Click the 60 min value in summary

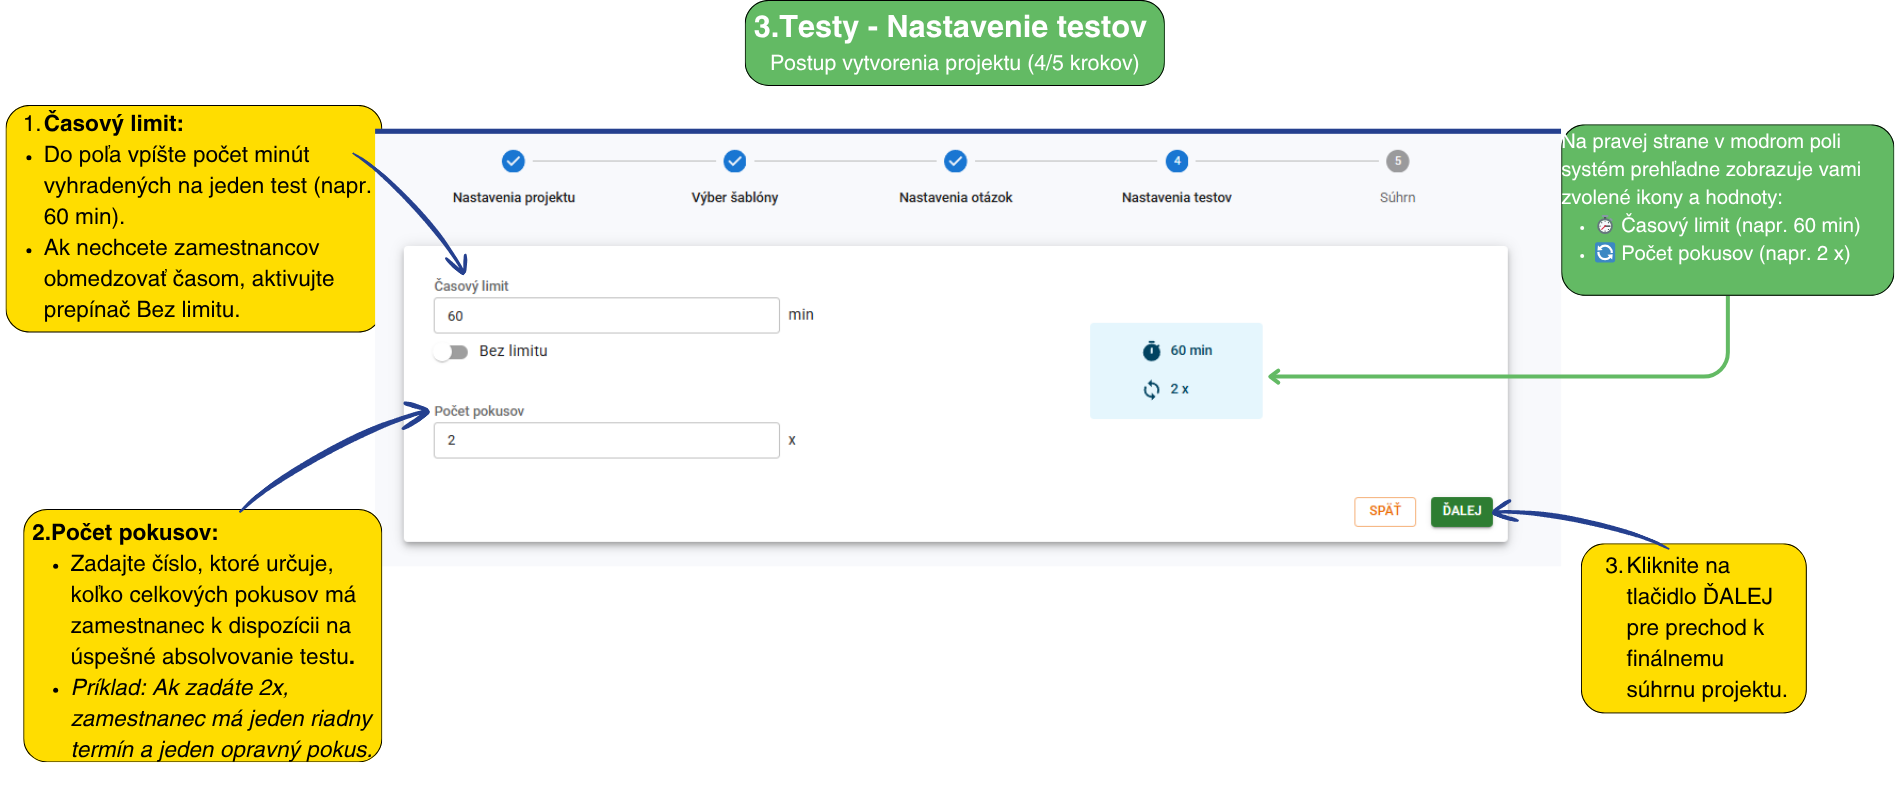(1191, 351)
